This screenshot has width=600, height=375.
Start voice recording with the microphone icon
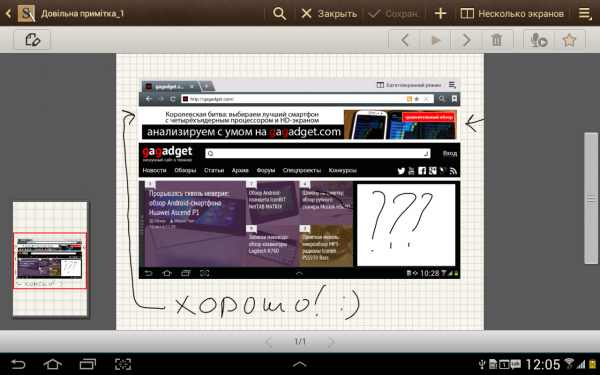click(x=539, y=40)
